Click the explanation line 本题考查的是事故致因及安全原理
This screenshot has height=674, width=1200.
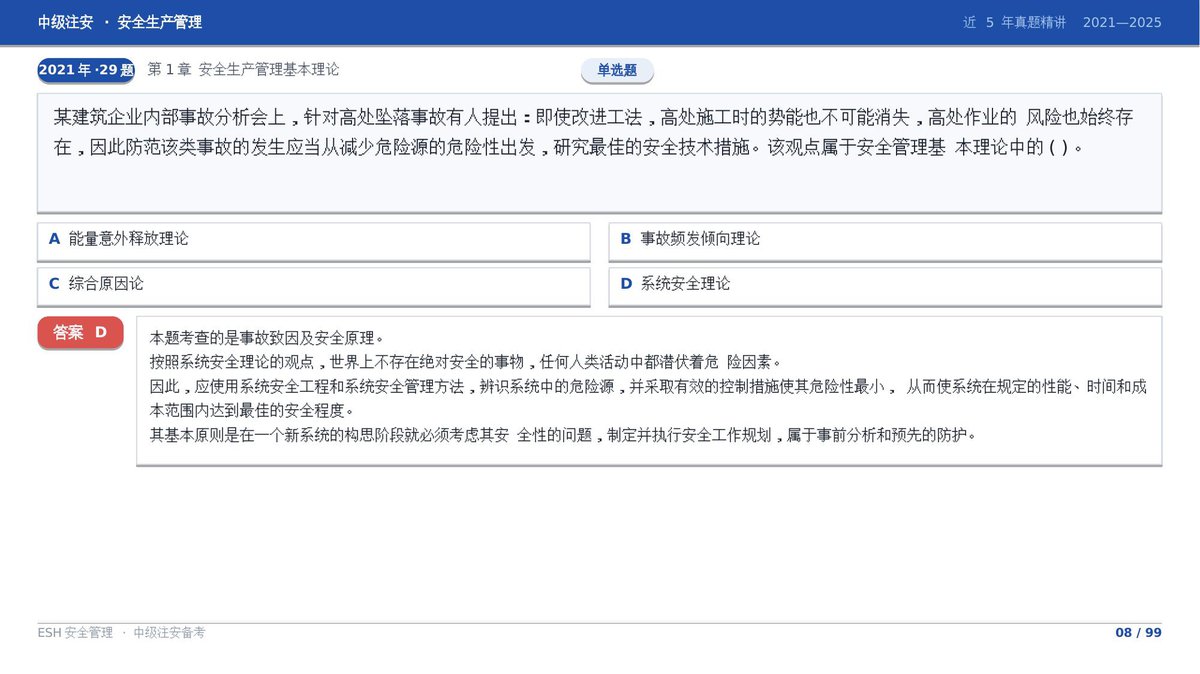[266, 337]
